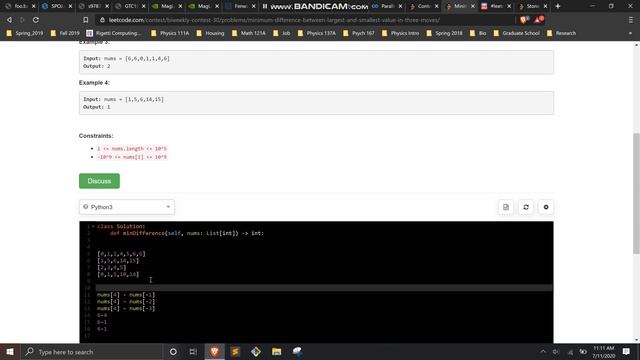Image resolution: width=640 pixels, height=360 pixels.
Task: Click the browser back arrow
Action: click(9, 20)
